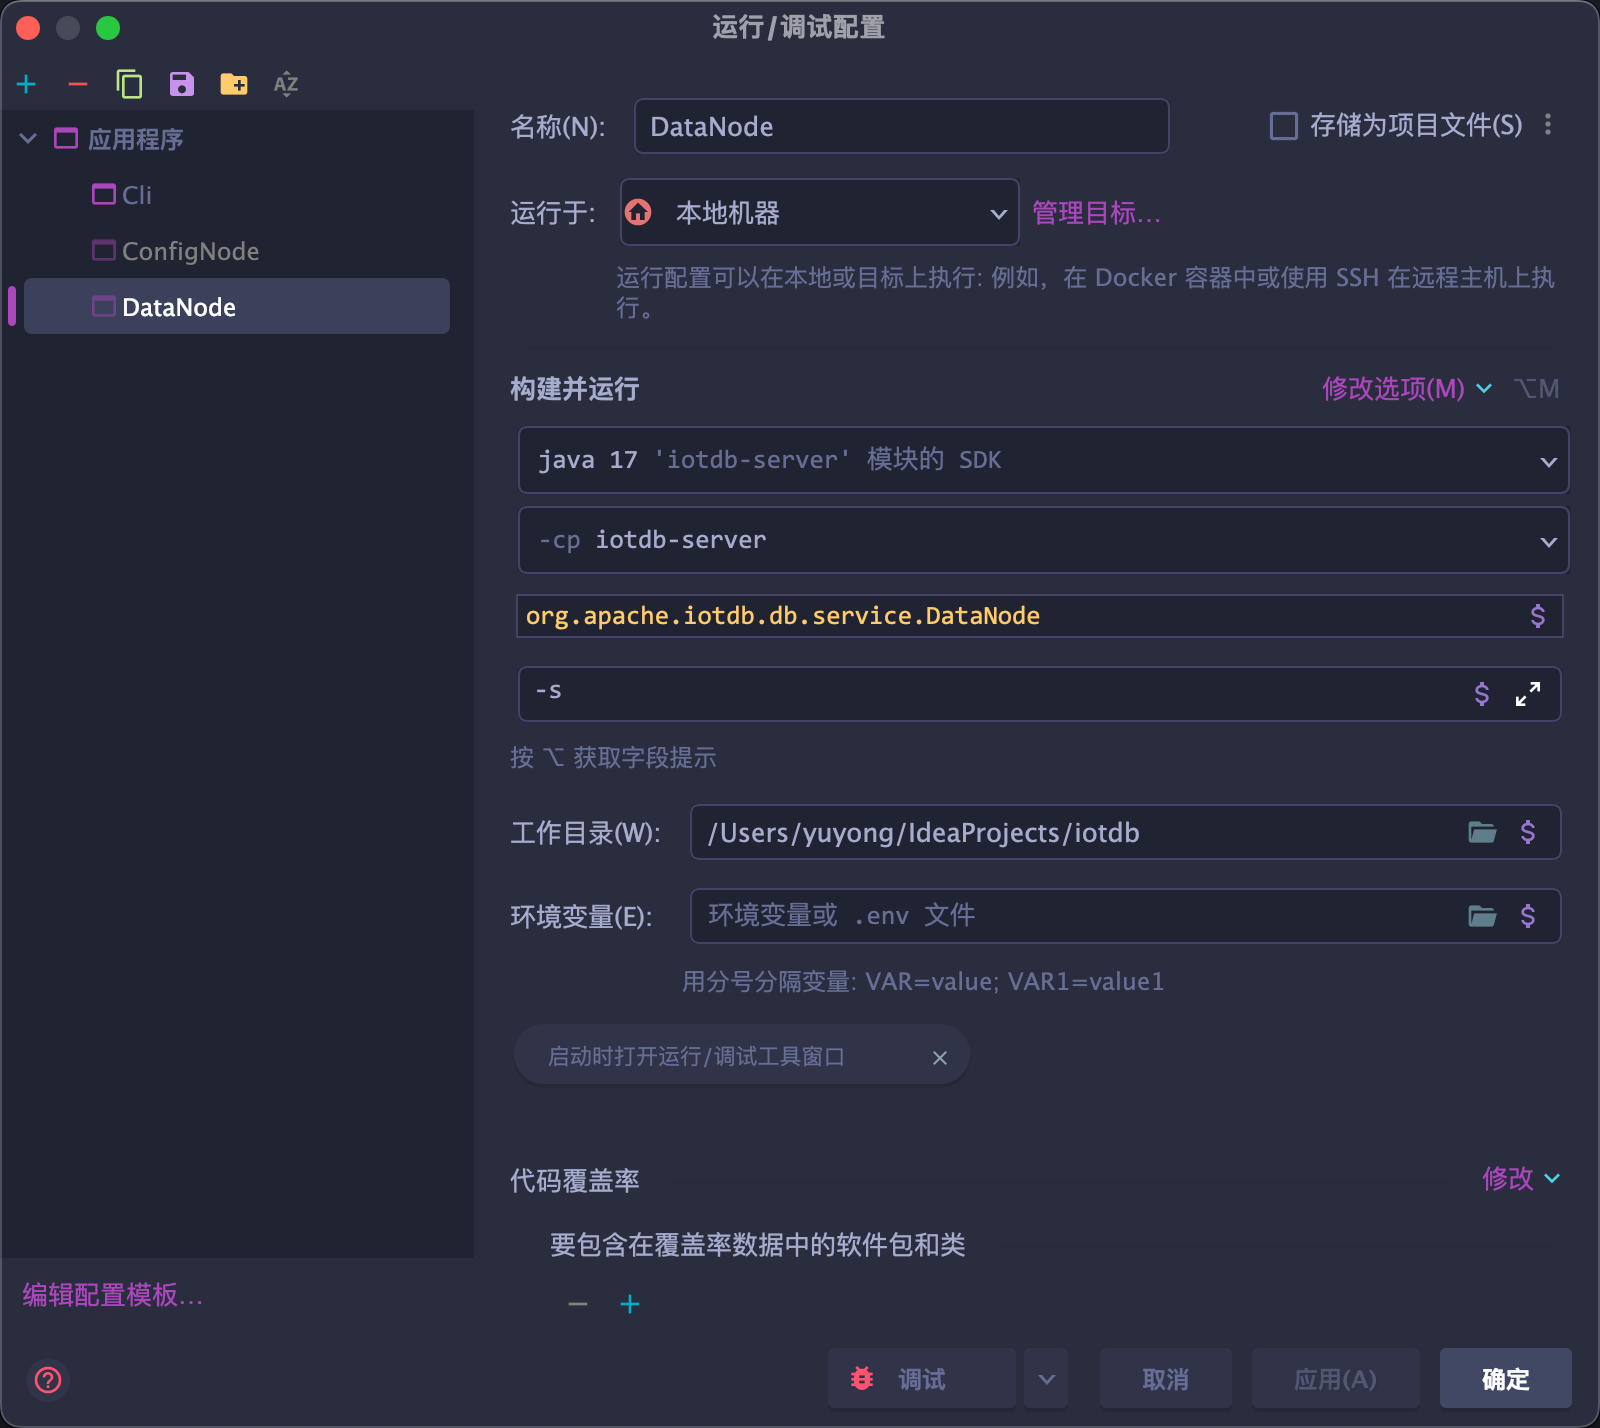The height and width of the screenshot is (1428, 1600).
Task: Click the save configuration disk icon
Action: (181, 84)
